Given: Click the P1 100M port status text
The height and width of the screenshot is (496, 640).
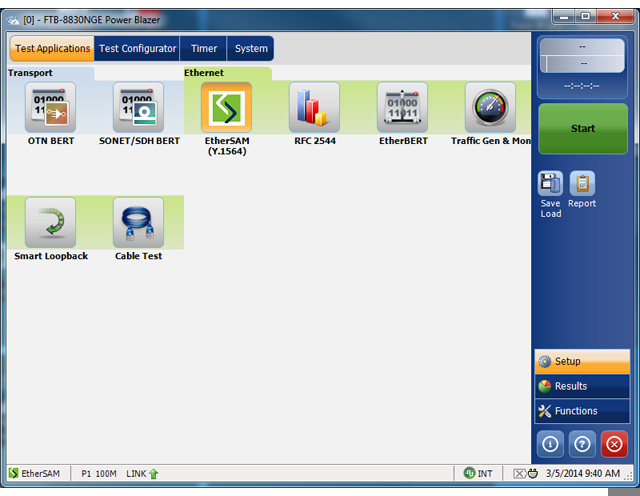Looking at the screenshot, I should tap(99, 474).
